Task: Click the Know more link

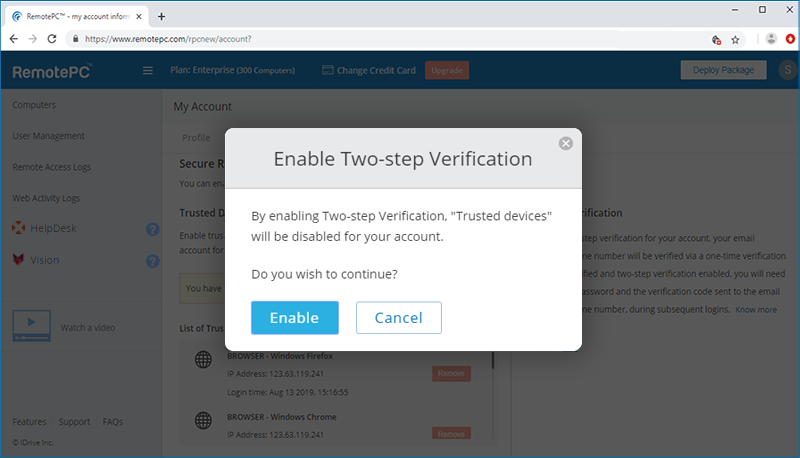Action: click(756, 310)
